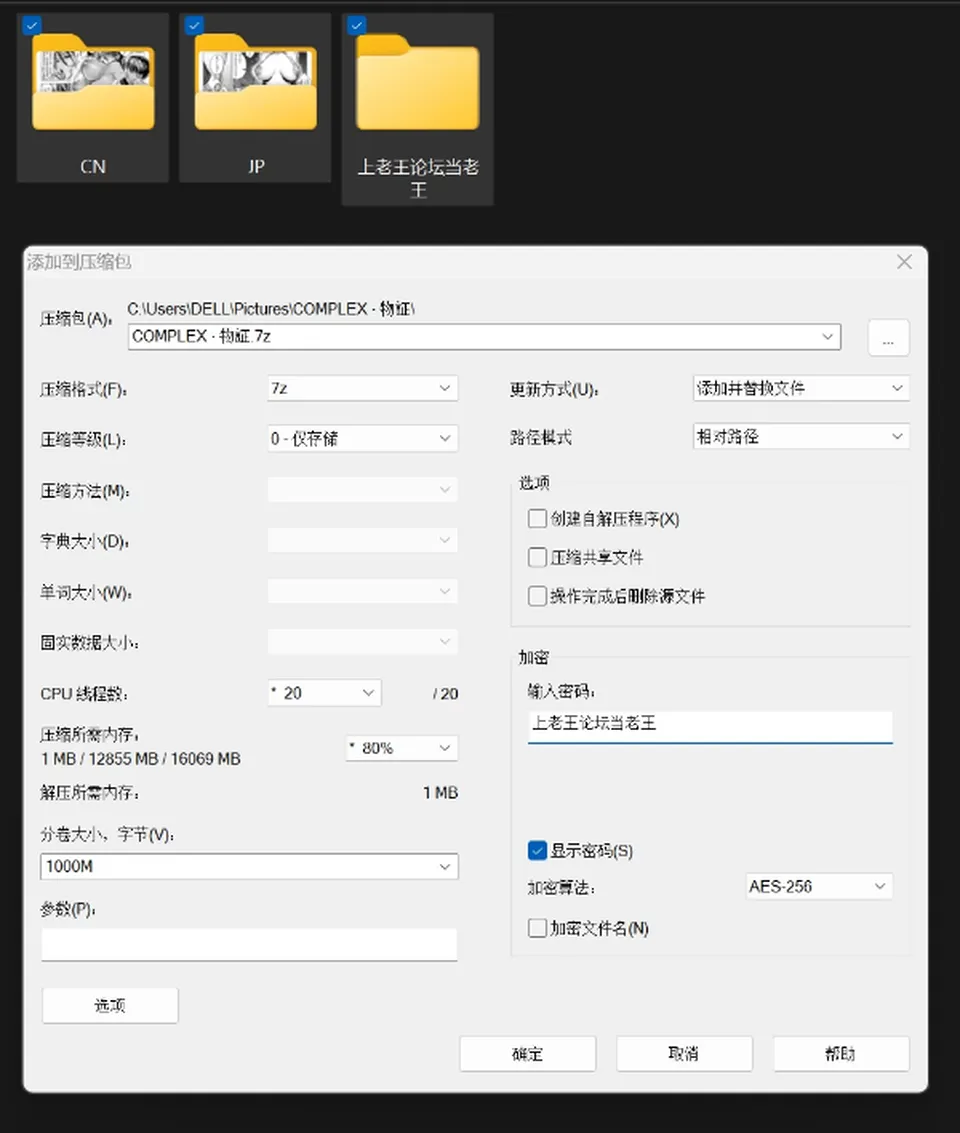Image resolution: width=960 pixels, height=1133 pixels.
Task: Open 更新方式 dropdown
Action: click(801, 388)
